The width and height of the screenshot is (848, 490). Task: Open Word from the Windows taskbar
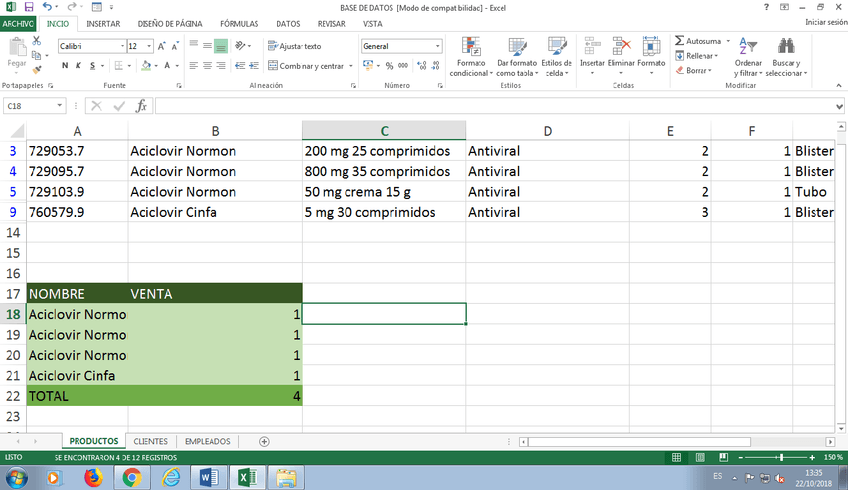pyautogui.click(x=208, y=477)
